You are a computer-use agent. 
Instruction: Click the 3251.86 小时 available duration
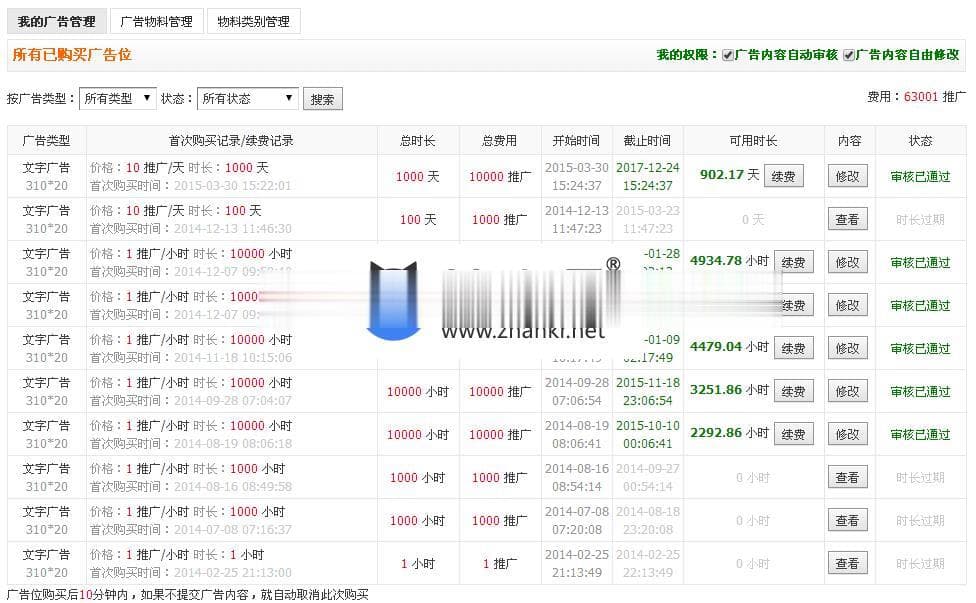730,390
